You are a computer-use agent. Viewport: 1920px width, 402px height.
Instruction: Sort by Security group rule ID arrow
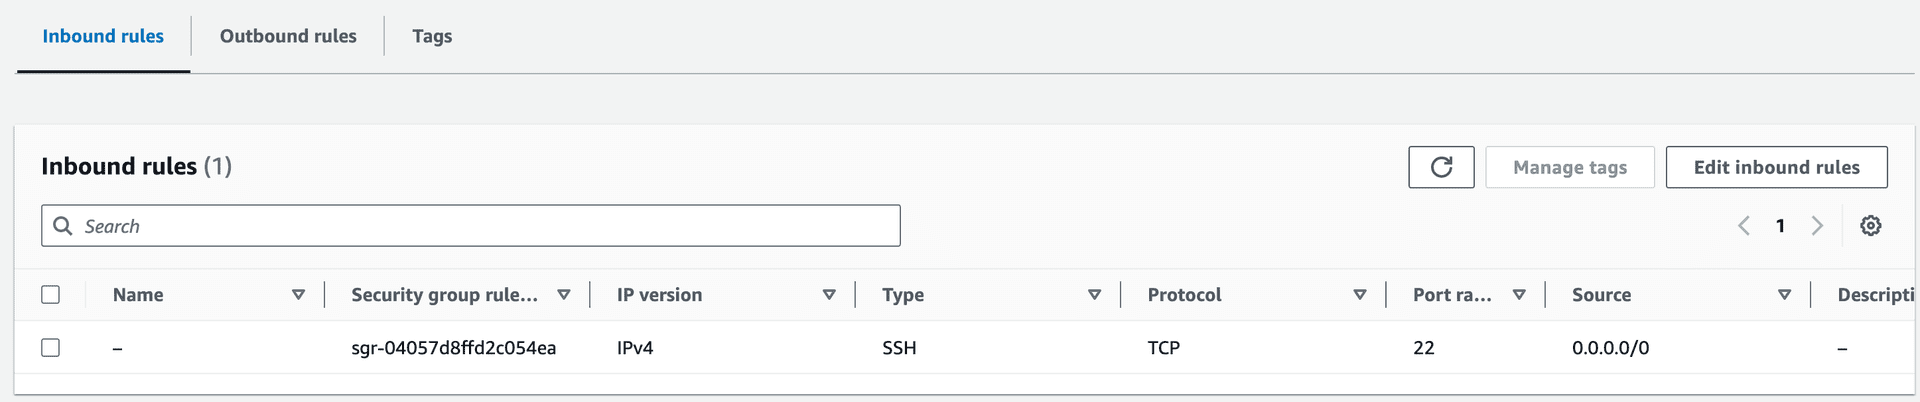click(564, 295)
